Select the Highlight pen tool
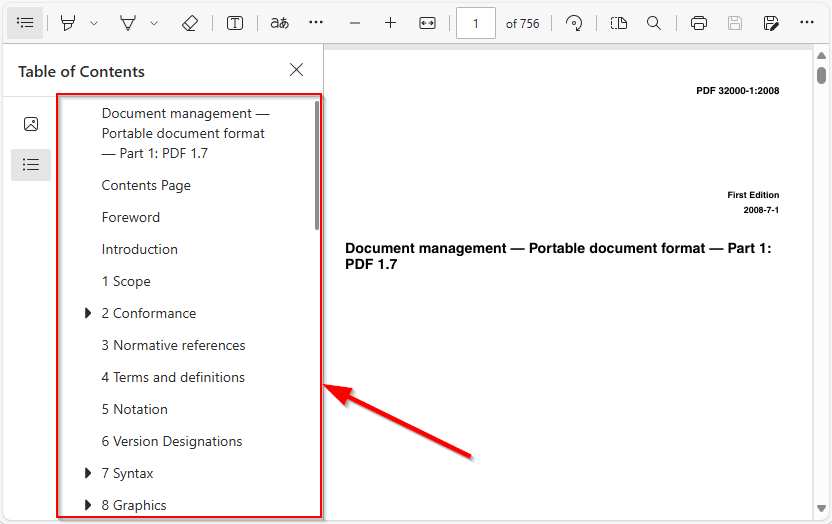Screen dimensions: 832x524 (68, 23)
